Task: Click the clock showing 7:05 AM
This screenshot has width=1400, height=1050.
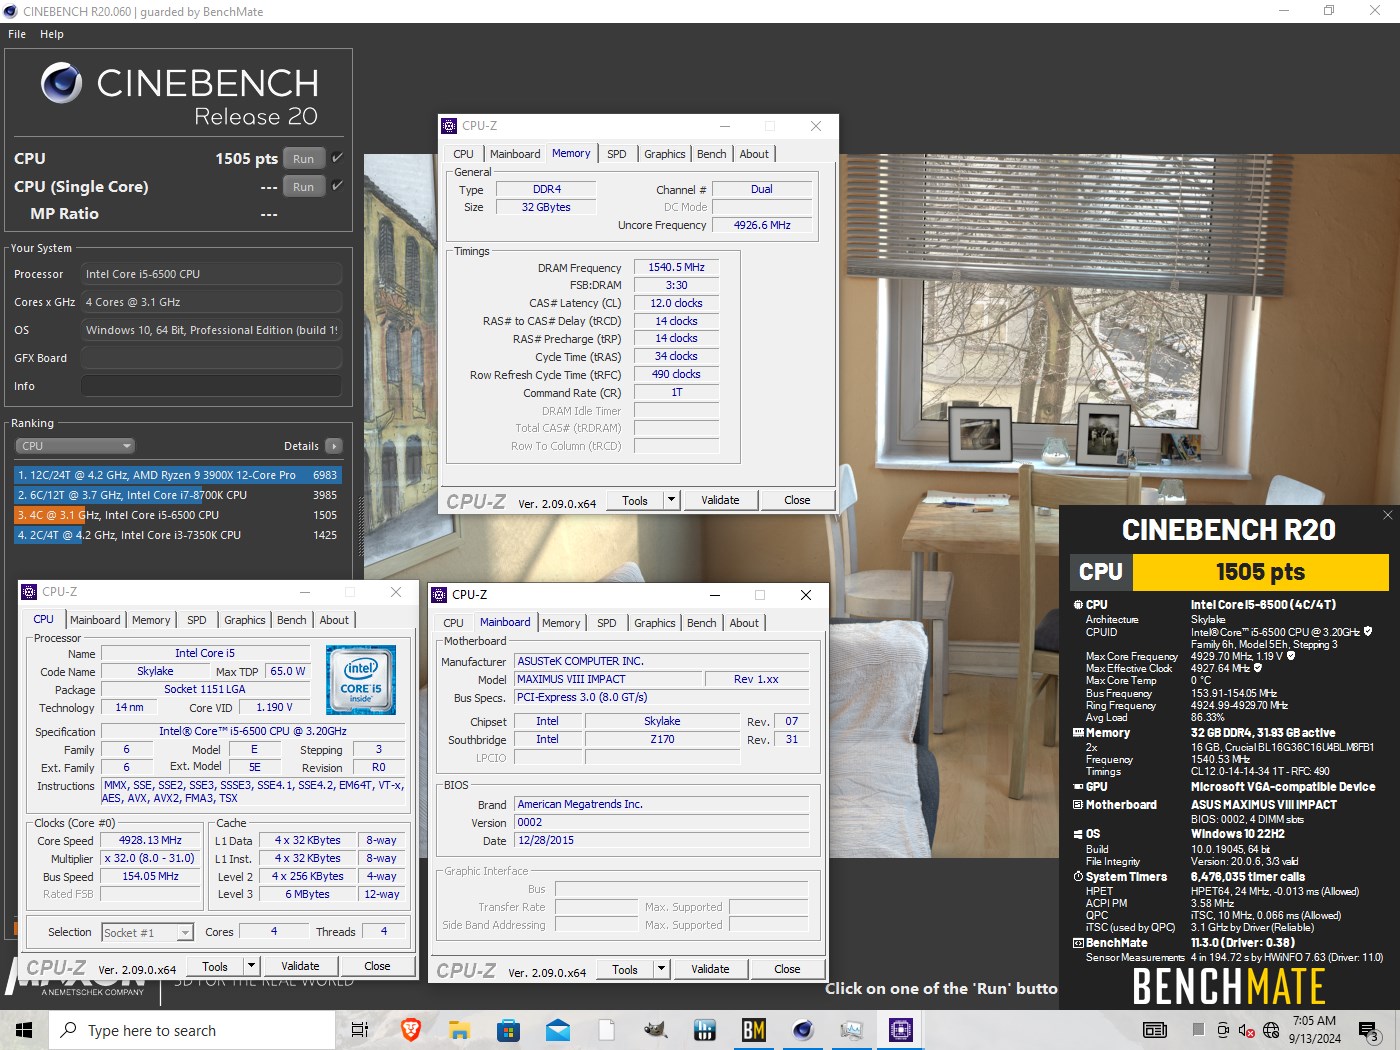Action: coord(1314,1021)
